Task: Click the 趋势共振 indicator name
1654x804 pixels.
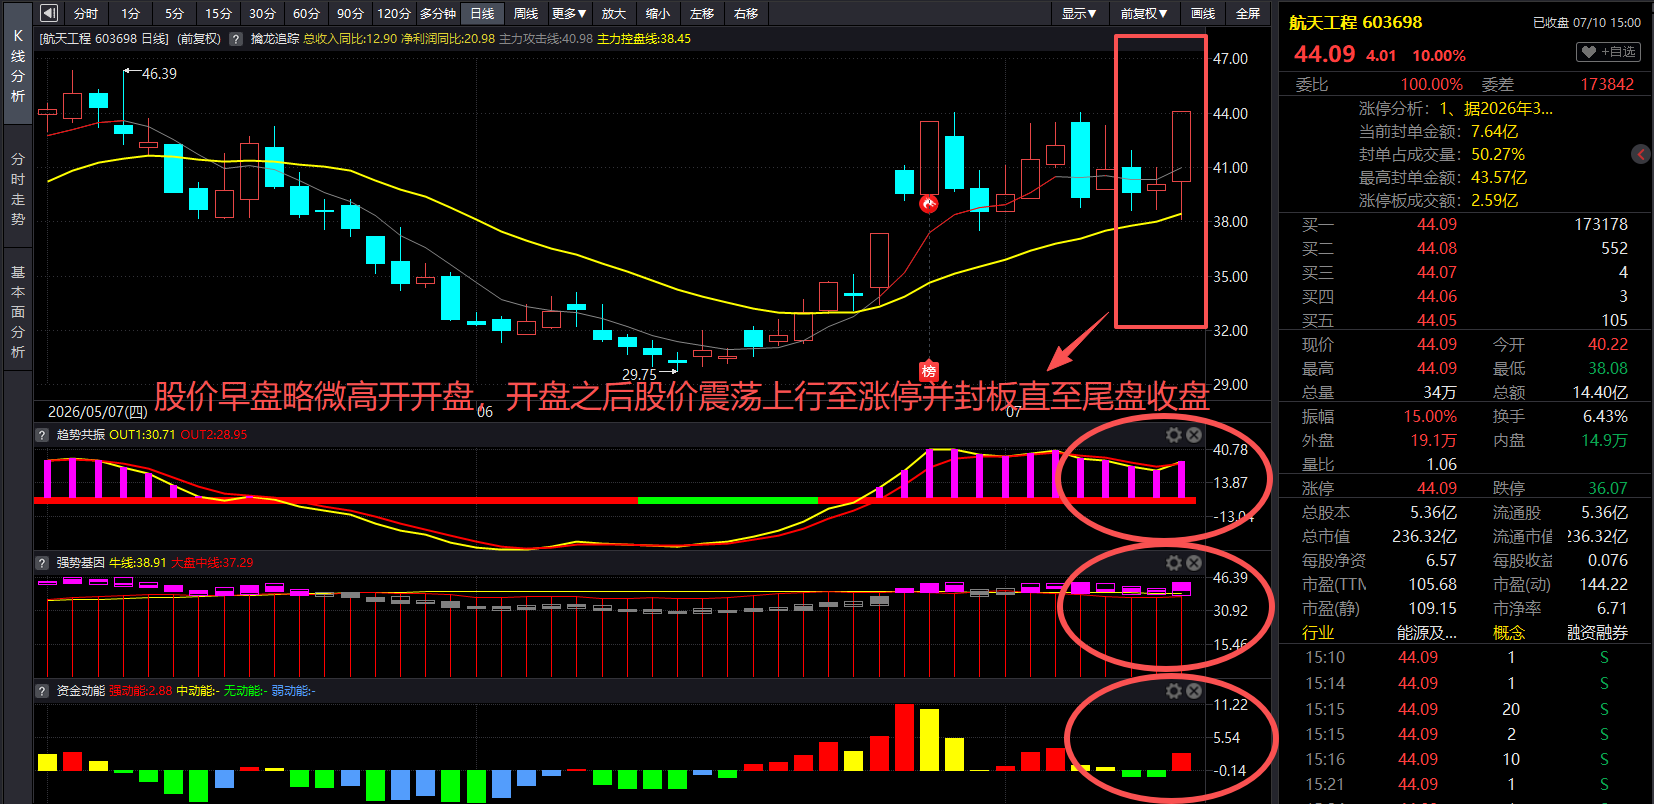Action: point(81,435)
